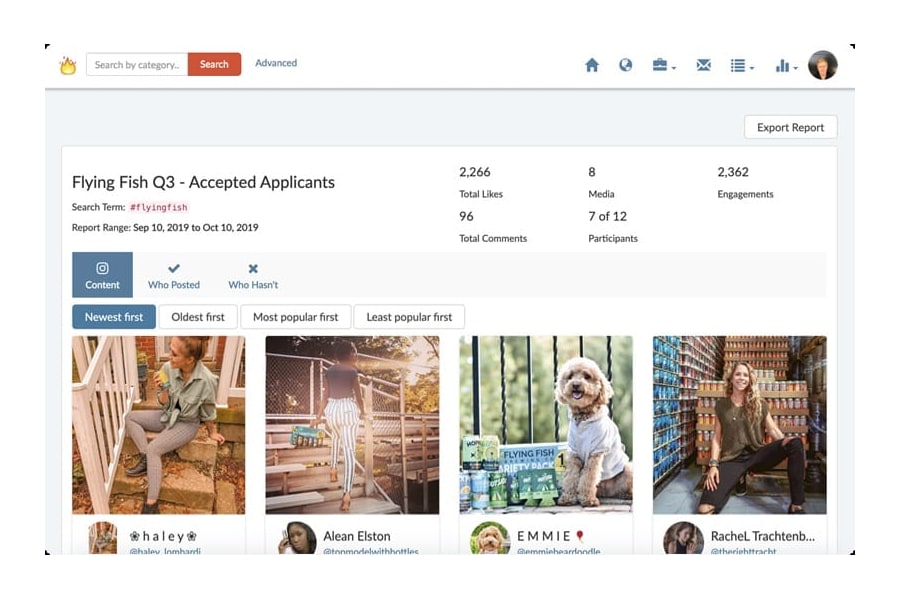Click EMMIE's dog profile avatar
900x600 pixels.
[x=490, y=538]
